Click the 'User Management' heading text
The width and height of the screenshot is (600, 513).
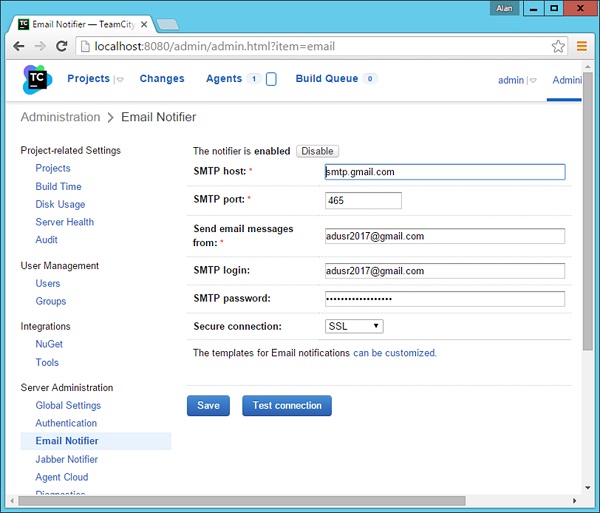[x=60, y=265]
